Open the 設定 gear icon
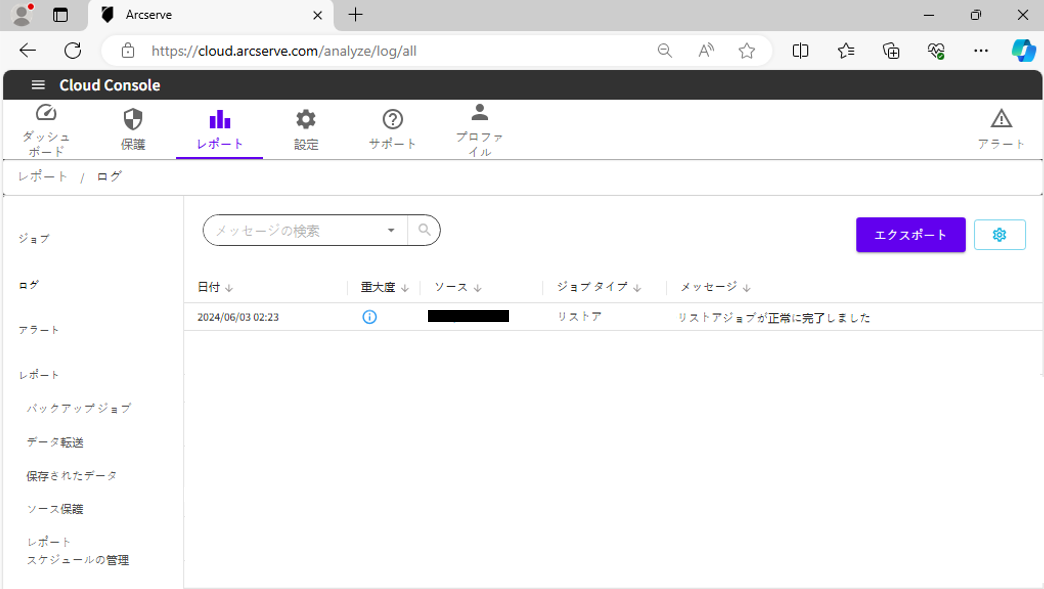Image resolution: width=1044 pixels, height=589 pixels. [306, 120]
